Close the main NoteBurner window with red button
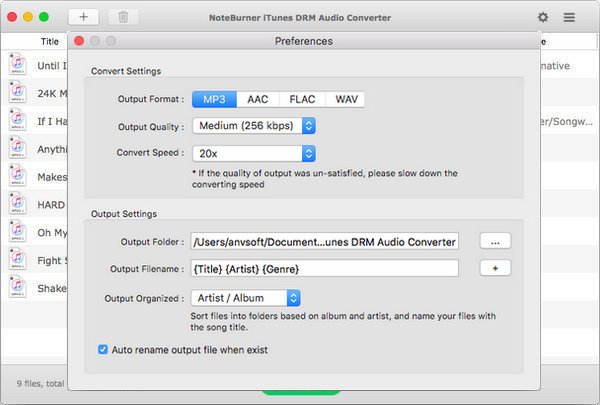Viewport: 600px width, 405px height. [x=12, y=17]
